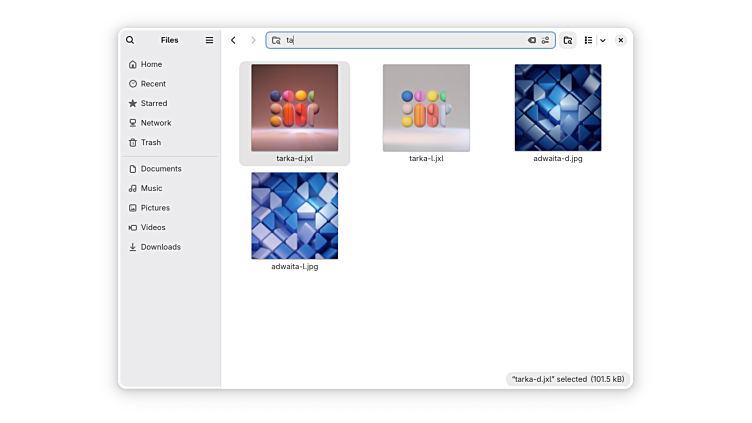Open the Home folder in sidebar
Viewport: 752px width, 423px height.
click(x=151, y=64)
